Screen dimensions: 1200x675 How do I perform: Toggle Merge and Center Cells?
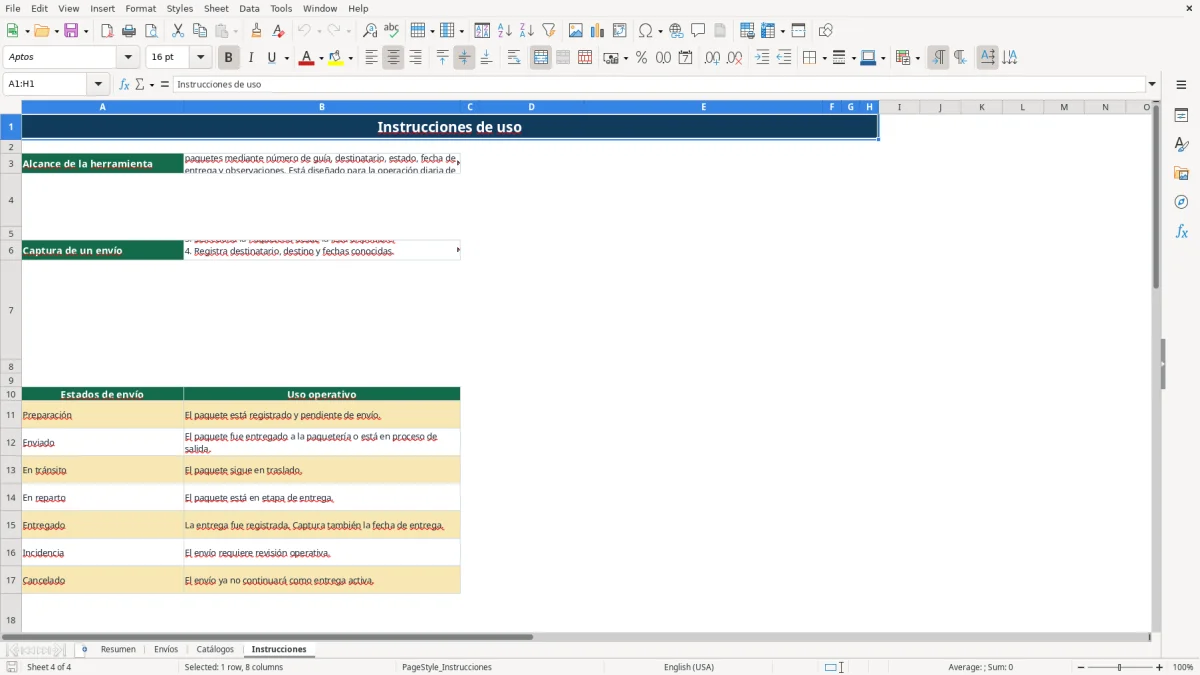(541, 58)
